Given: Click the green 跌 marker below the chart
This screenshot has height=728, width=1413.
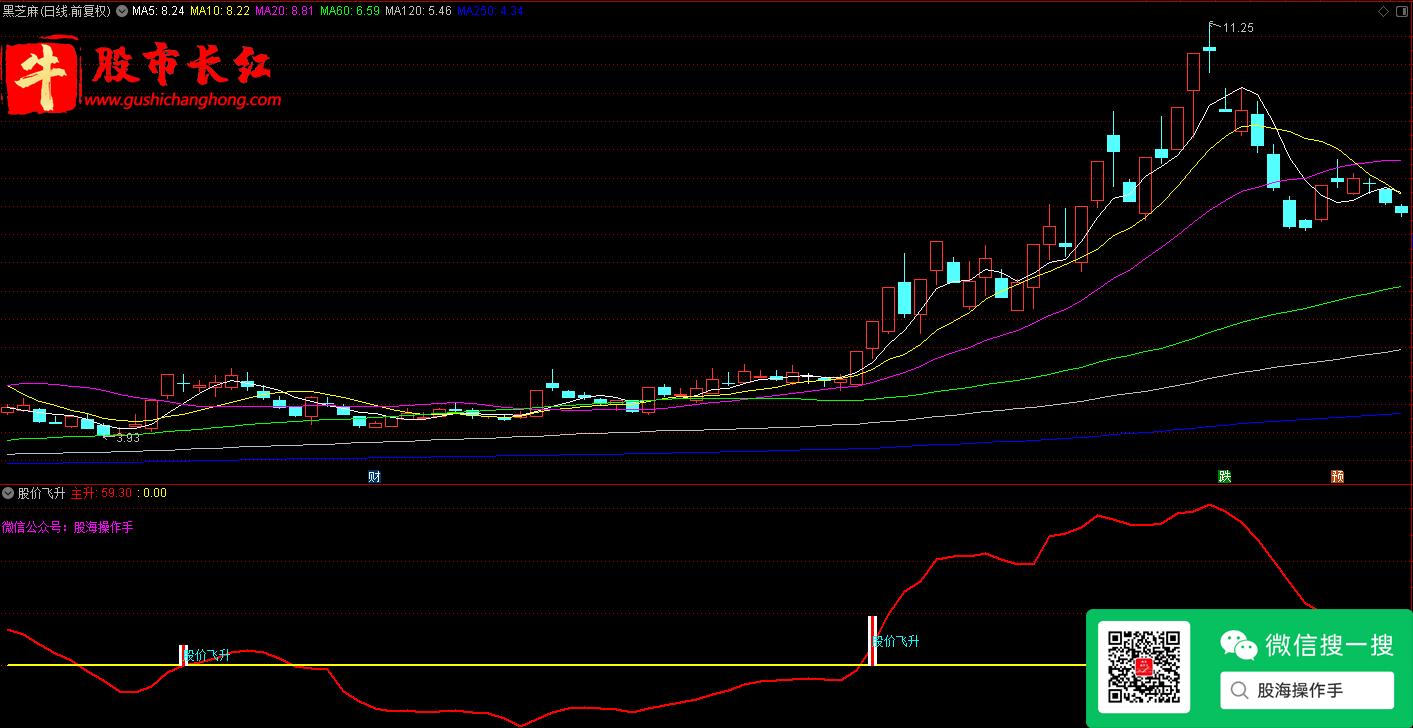Looking at the screenshot, I should [x=1224, y=476].
